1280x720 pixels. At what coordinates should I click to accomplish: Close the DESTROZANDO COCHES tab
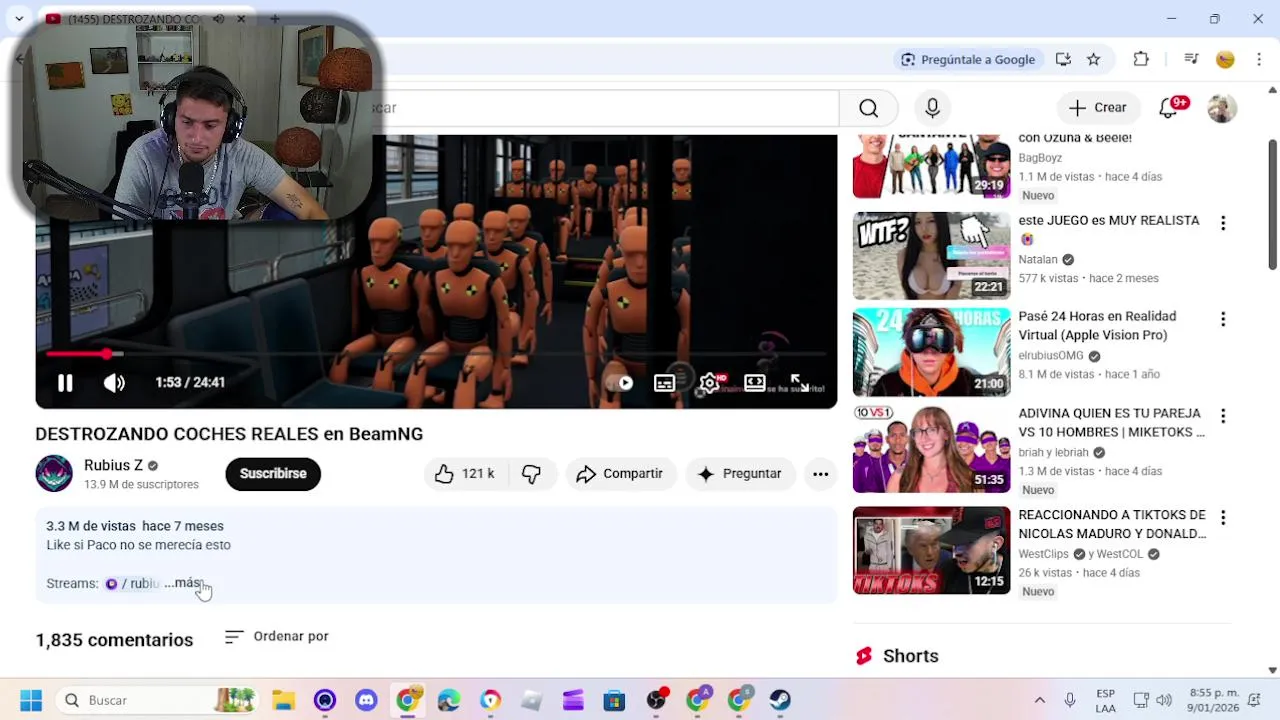point(241,18)
